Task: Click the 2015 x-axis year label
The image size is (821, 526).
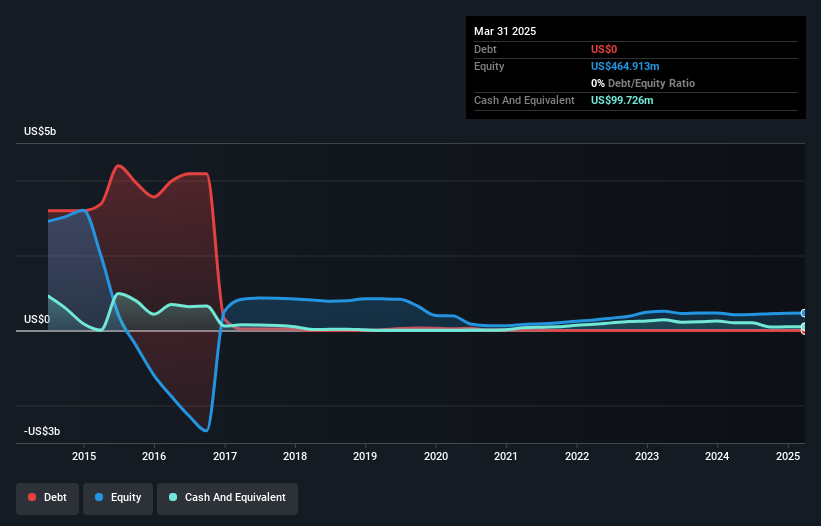Action: click(x=84, y=456)
